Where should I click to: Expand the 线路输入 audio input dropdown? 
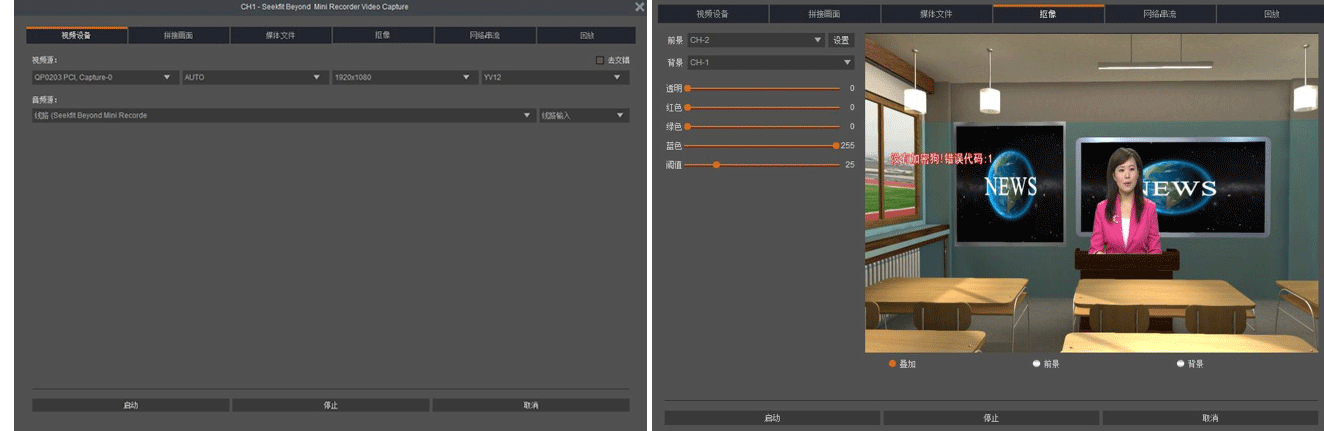[x=584, y=116]
